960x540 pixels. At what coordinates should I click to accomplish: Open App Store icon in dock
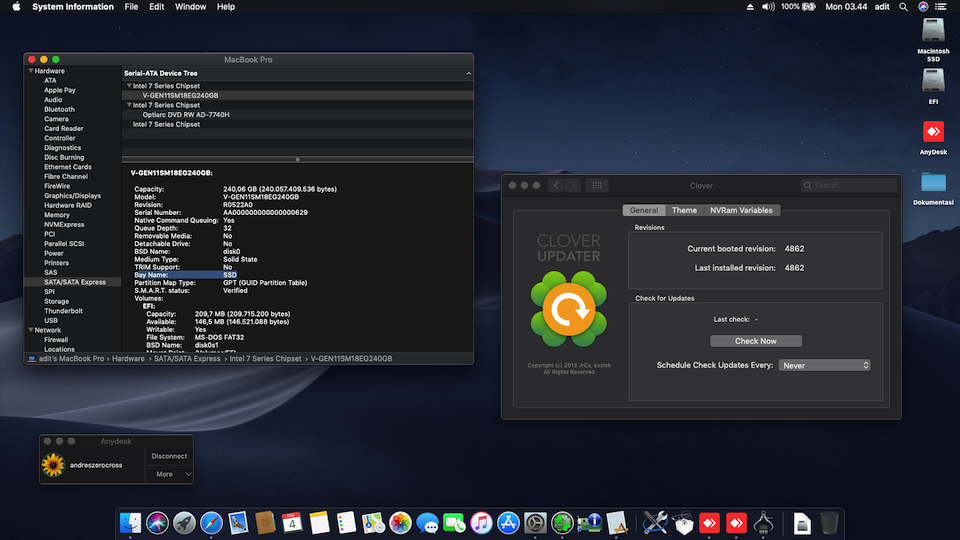coord(508,523)
